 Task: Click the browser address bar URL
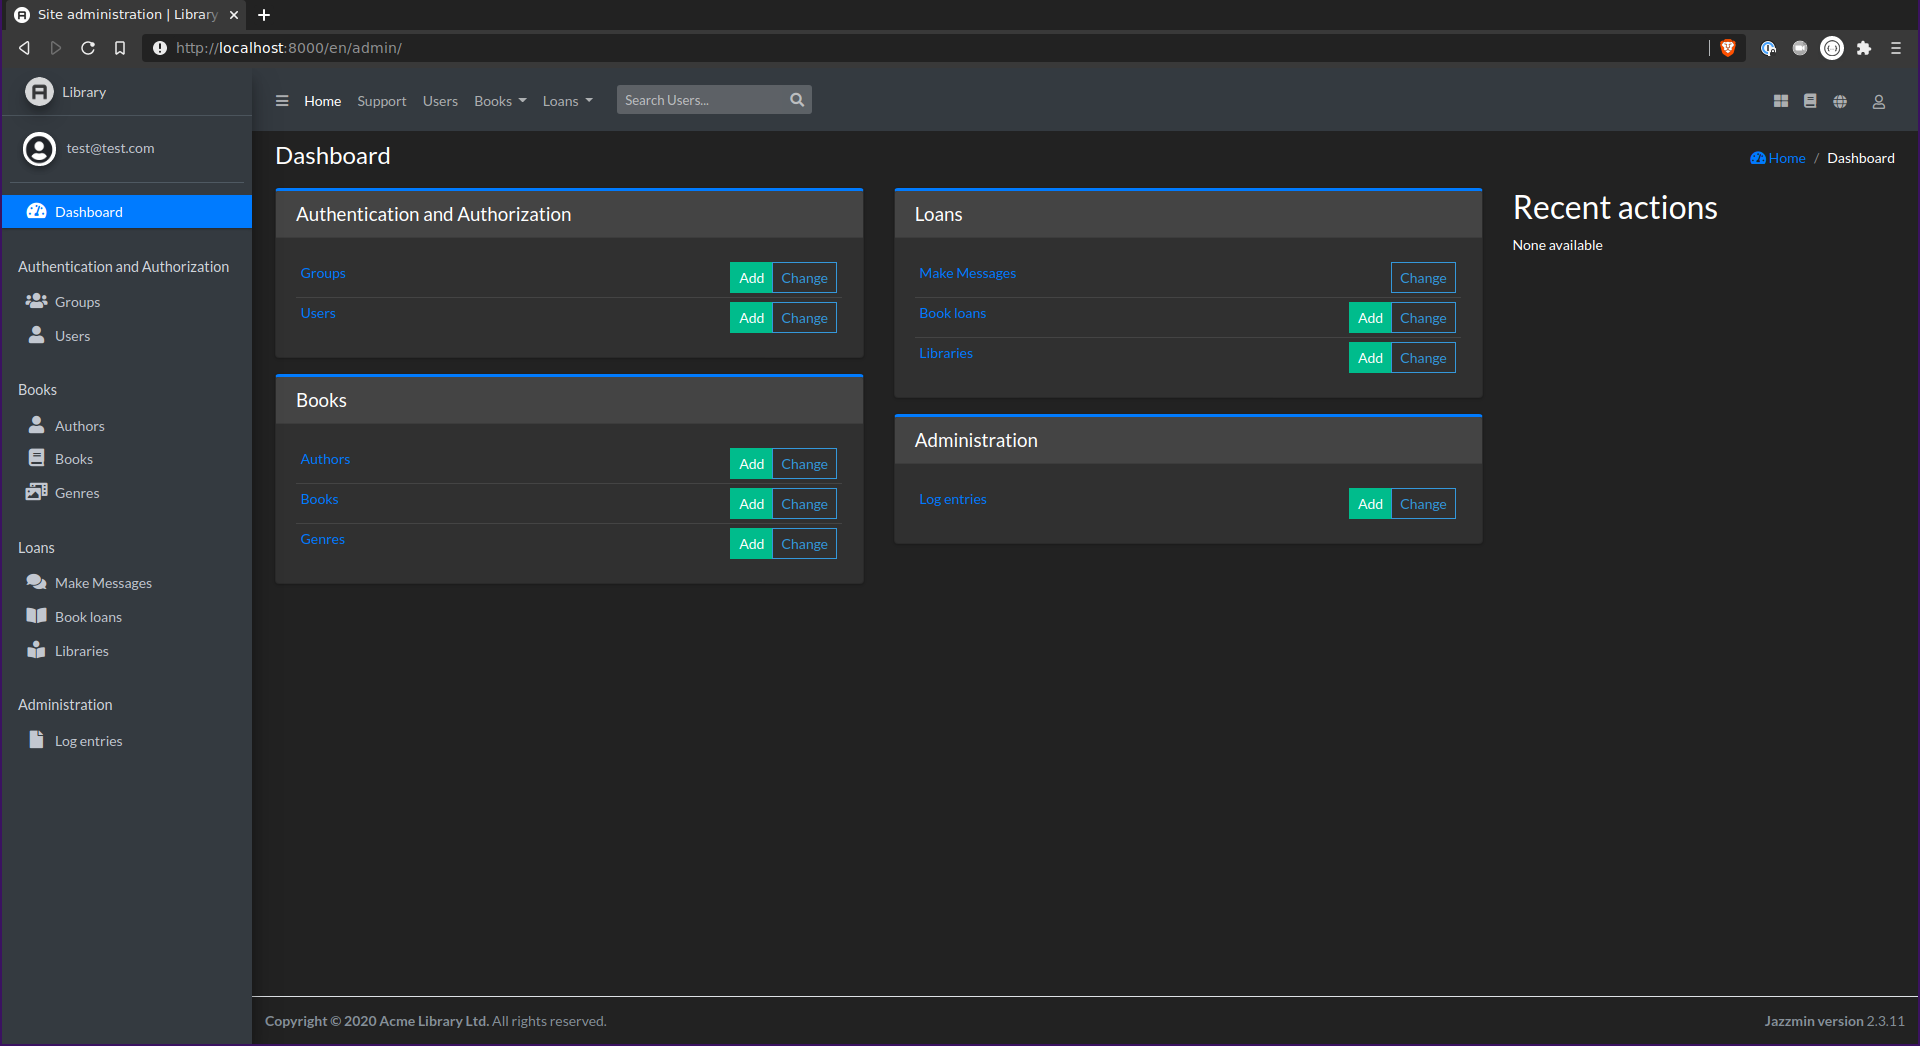click(289, 48)
